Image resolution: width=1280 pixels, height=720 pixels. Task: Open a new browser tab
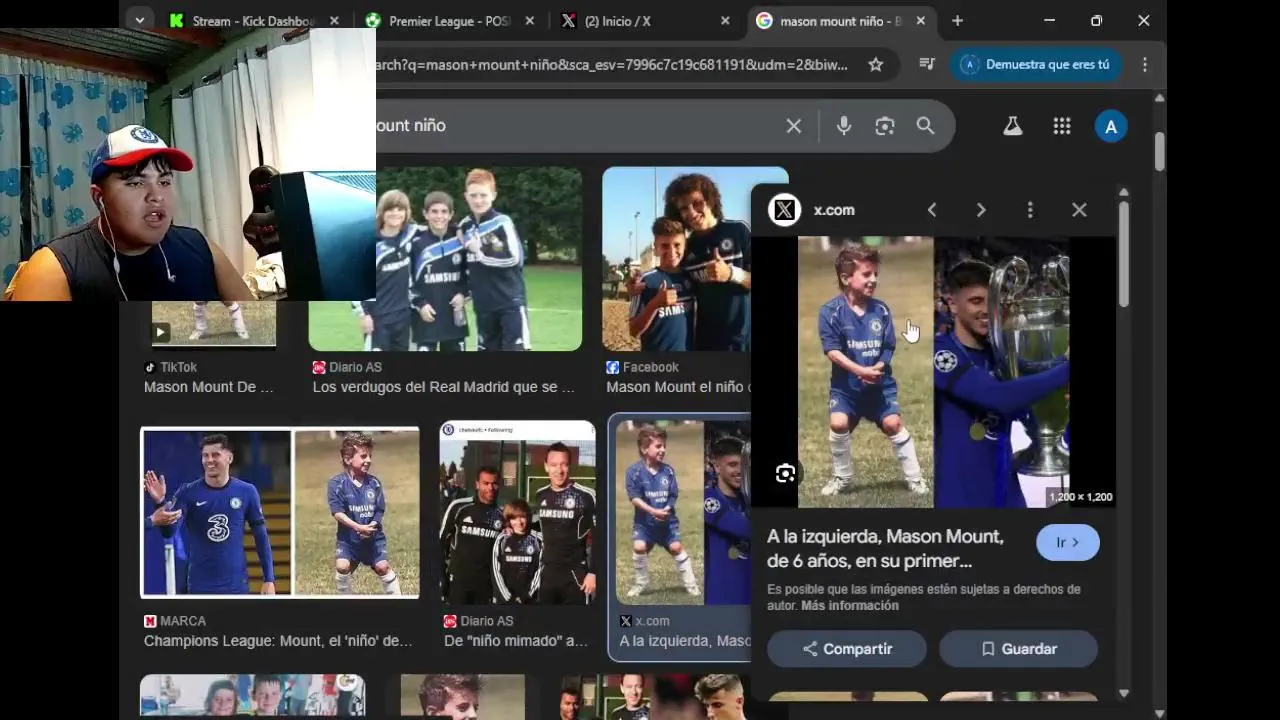[x=957, y=21]
